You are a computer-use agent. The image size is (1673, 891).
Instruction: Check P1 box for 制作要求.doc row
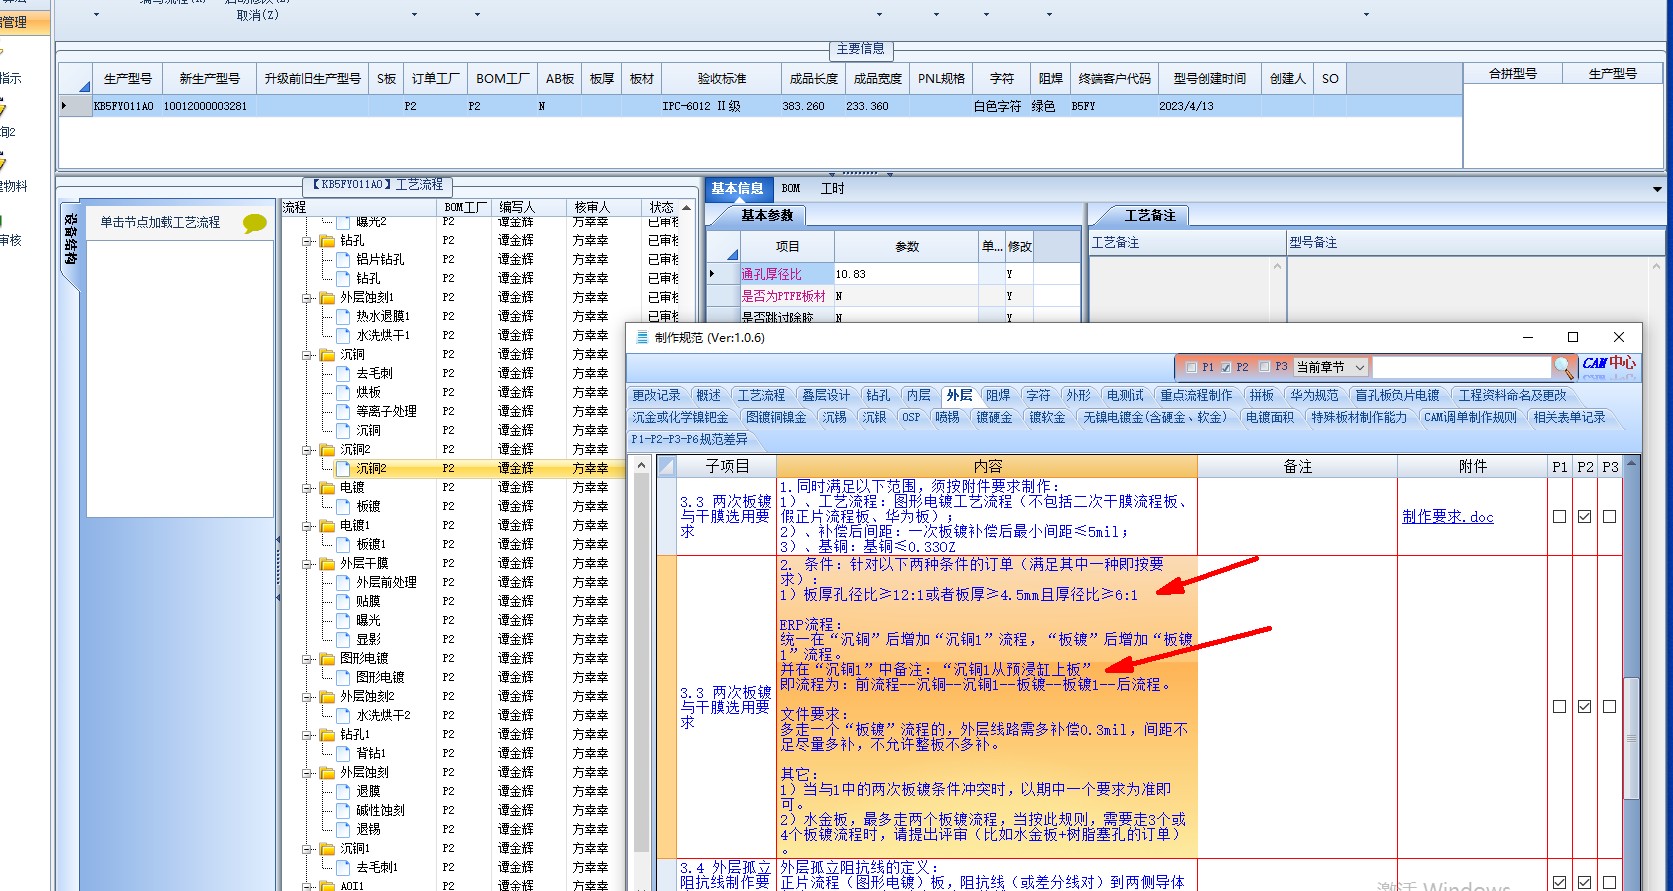click(x=1559, y=517)
